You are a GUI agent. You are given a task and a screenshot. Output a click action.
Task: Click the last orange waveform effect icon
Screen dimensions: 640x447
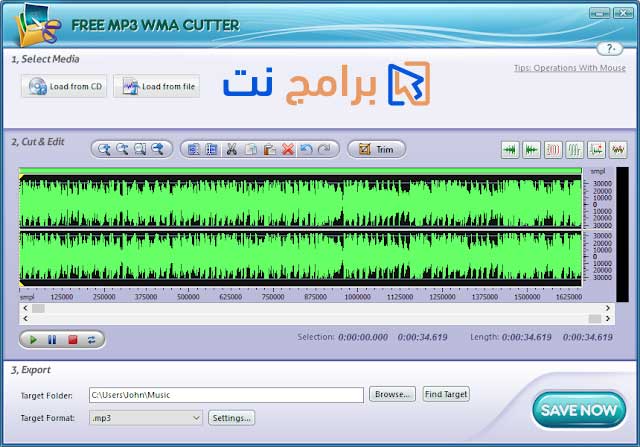[618, 150]
